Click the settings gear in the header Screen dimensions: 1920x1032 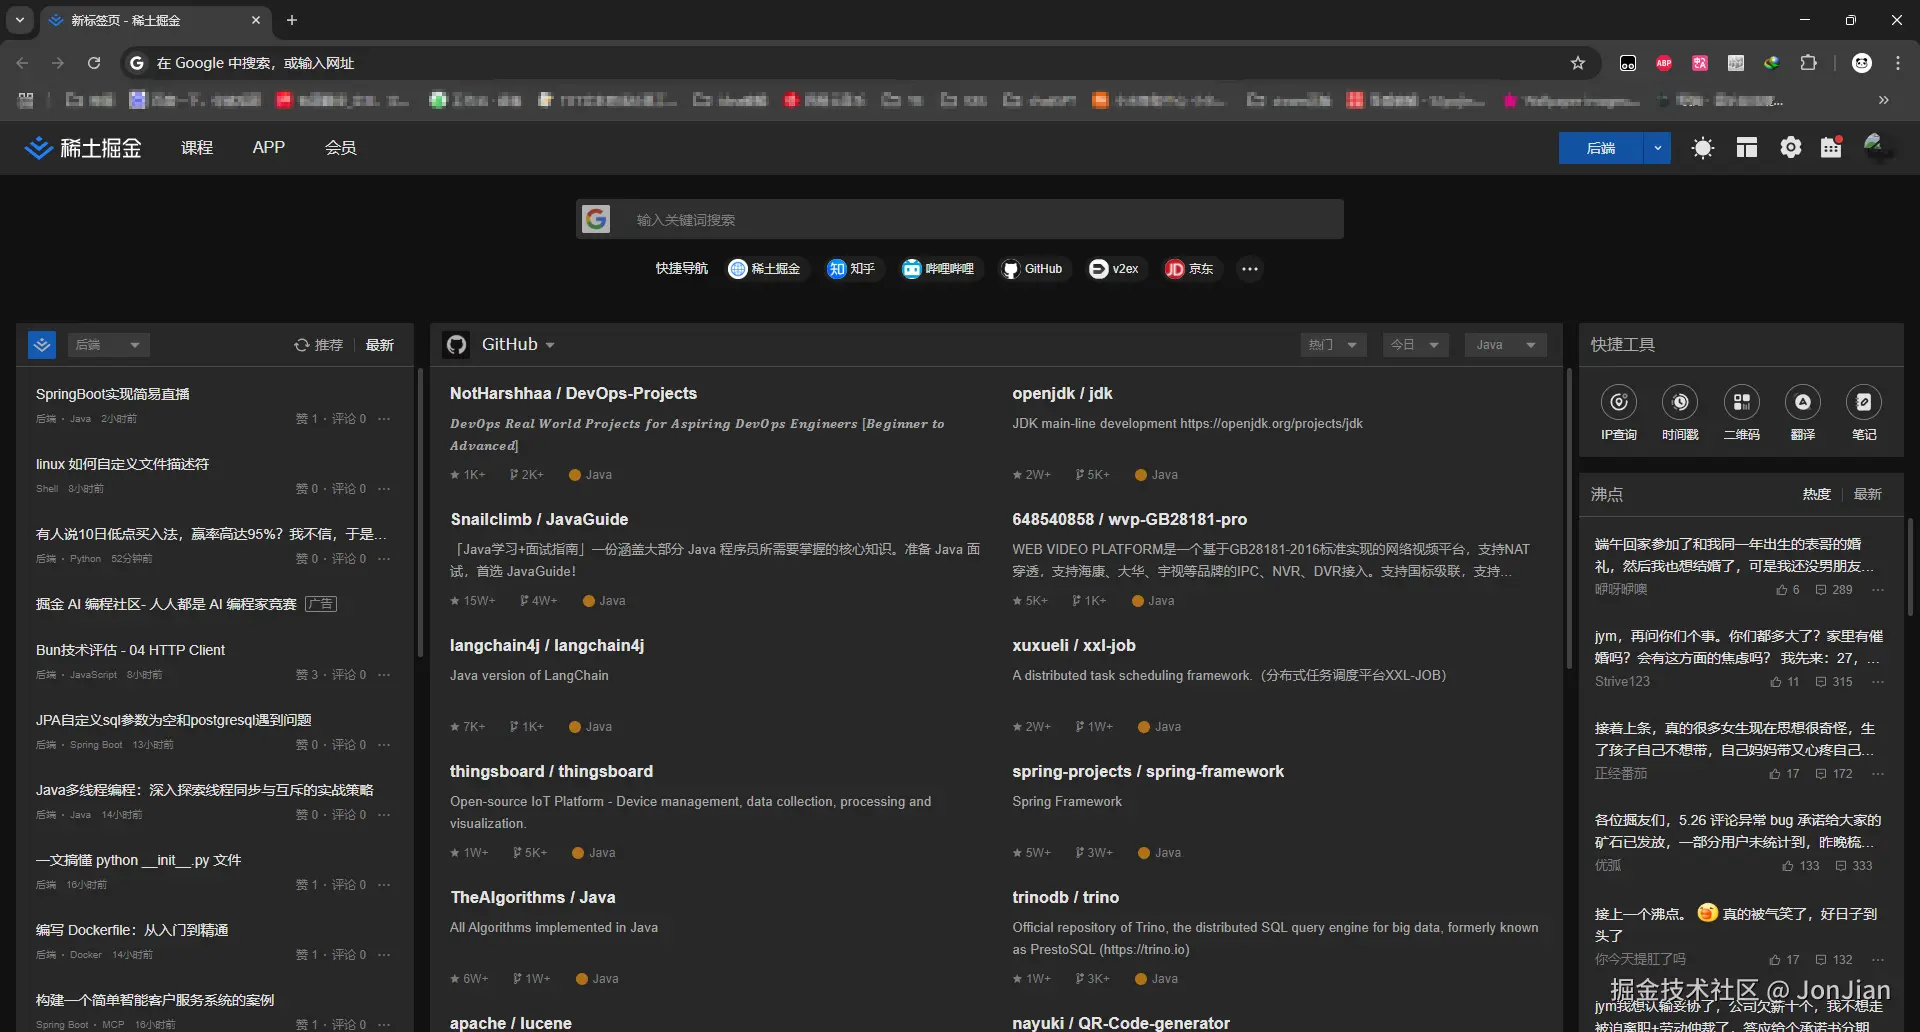[x=1790, y=148]
